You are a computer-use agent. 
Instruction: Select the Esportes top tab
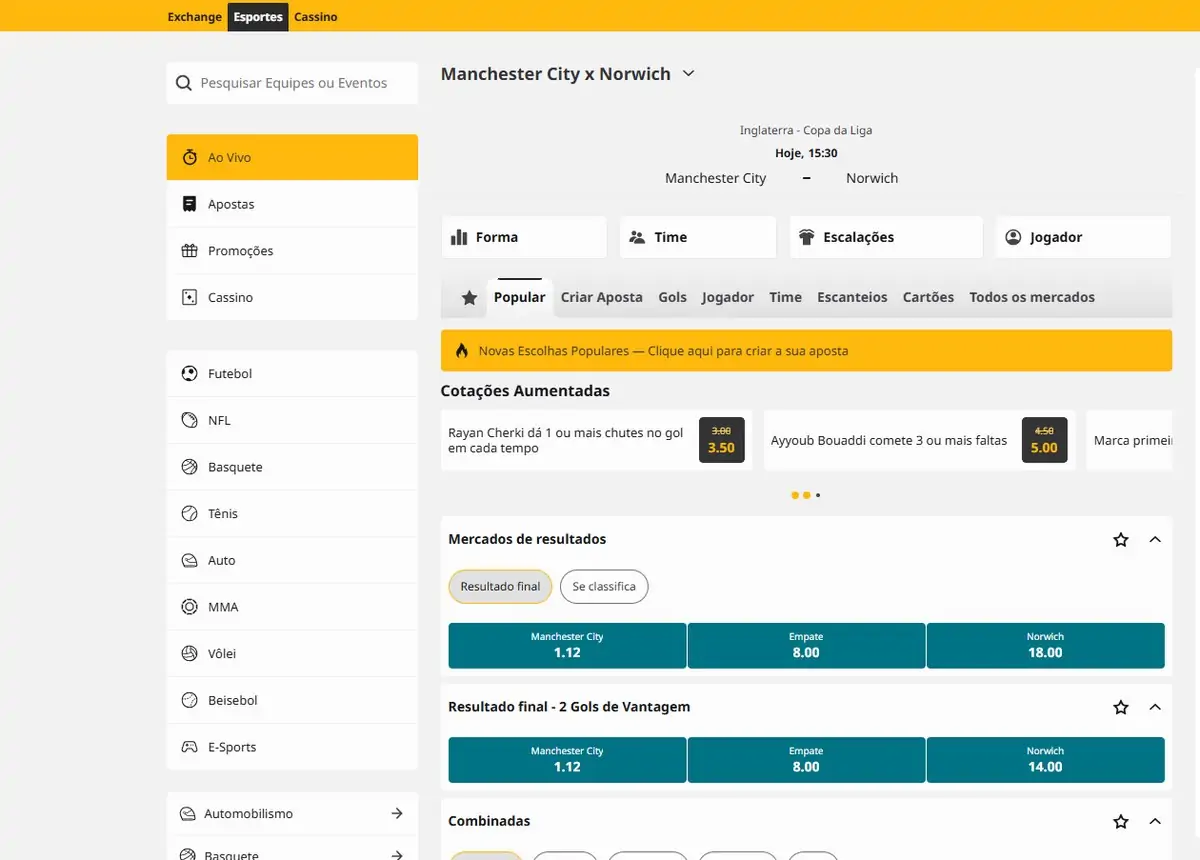coord(258,17)
